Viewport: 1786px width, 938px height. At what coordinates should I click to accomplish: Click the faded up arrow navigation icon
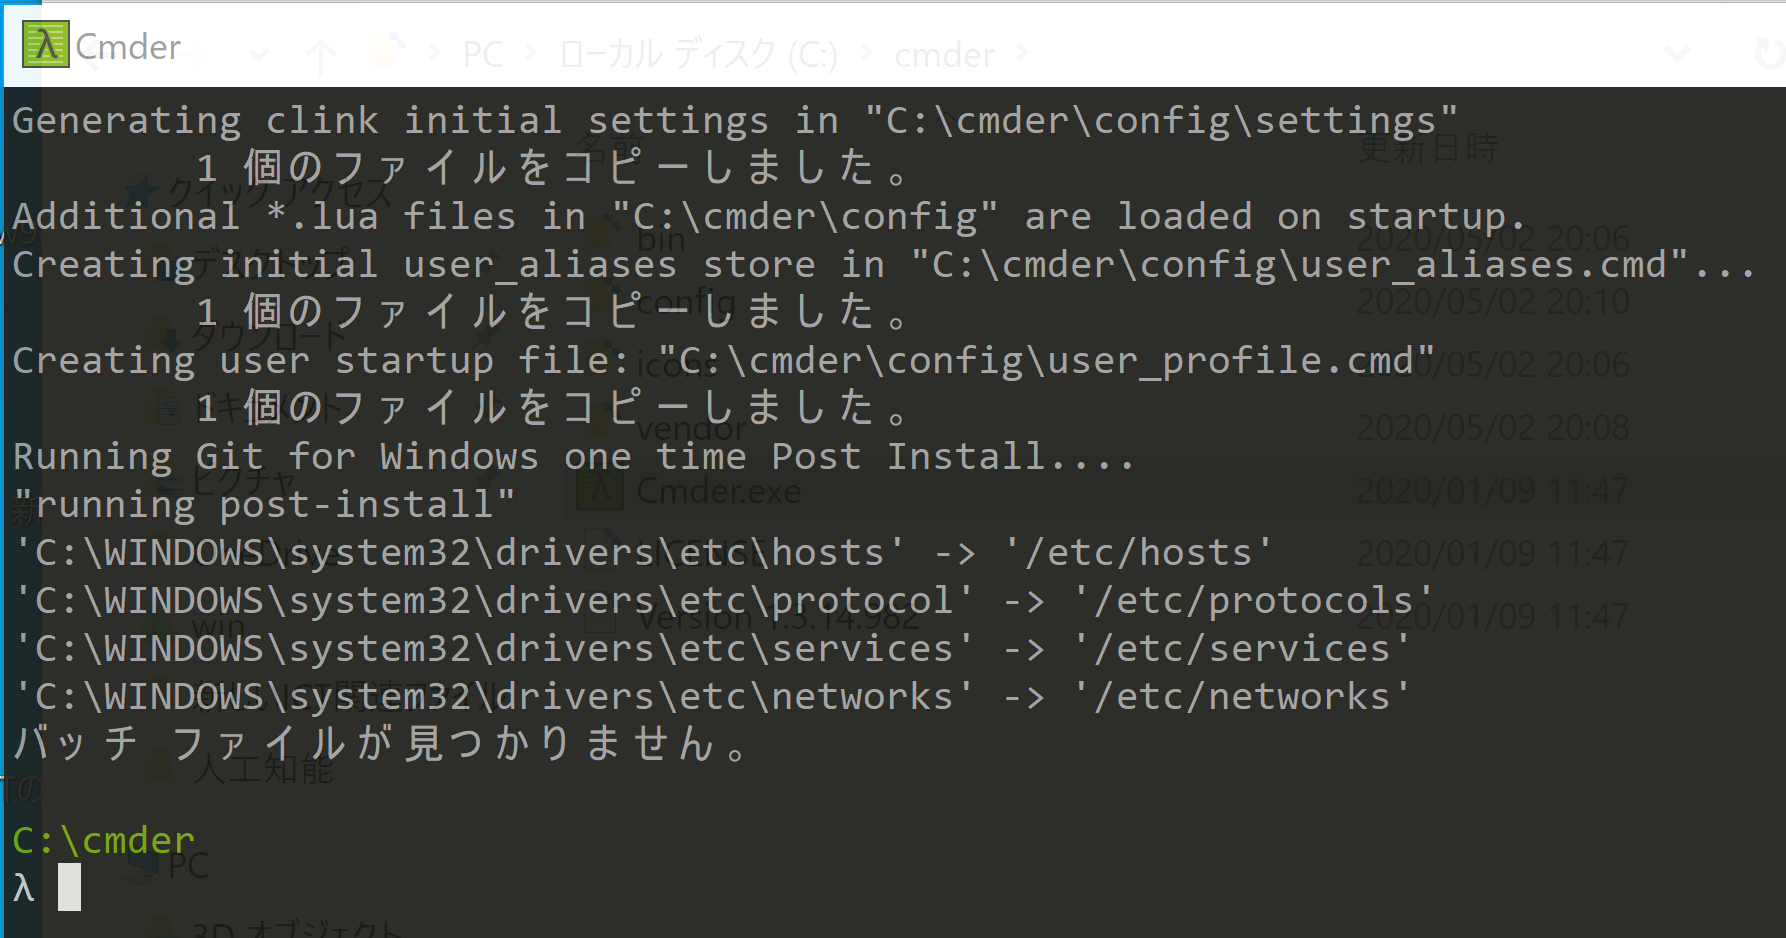[x=320, y=57]
